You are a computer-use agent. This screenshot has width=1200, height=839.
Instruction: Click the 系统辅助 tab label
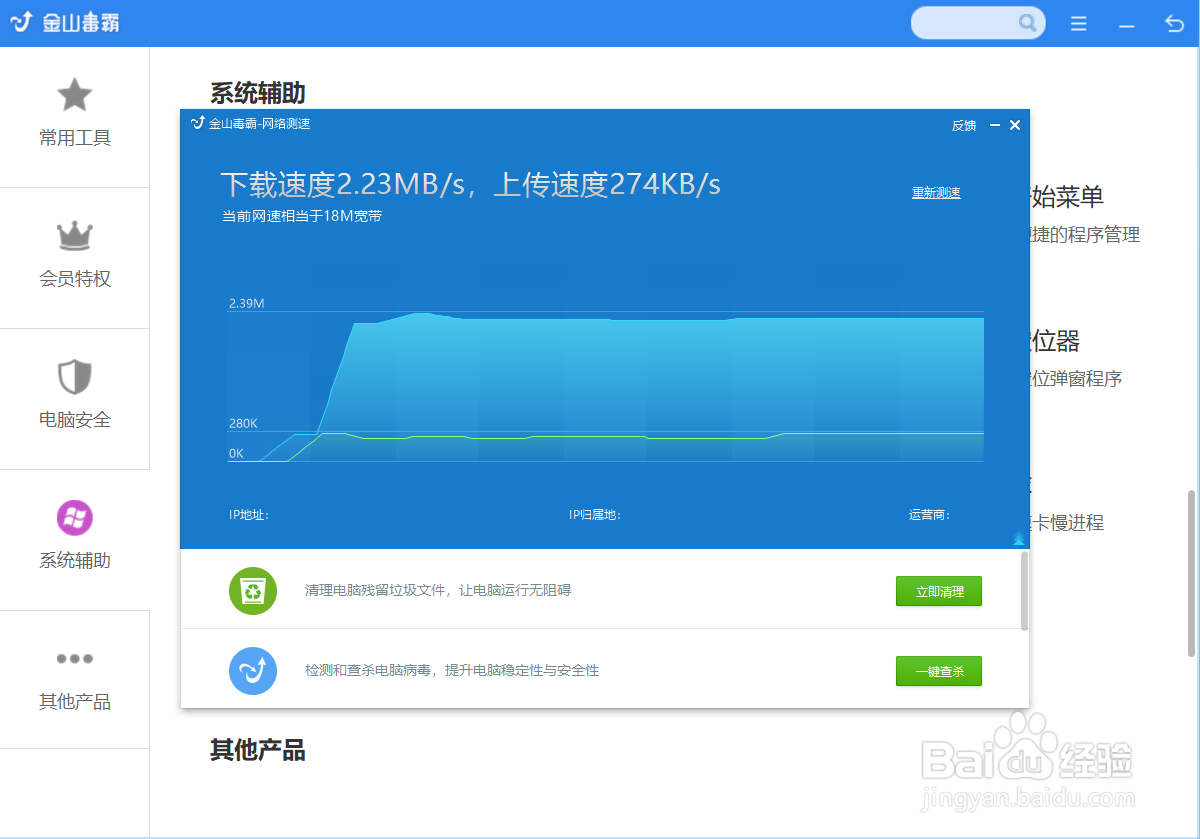pyautogui.click(x=75, y=561)
